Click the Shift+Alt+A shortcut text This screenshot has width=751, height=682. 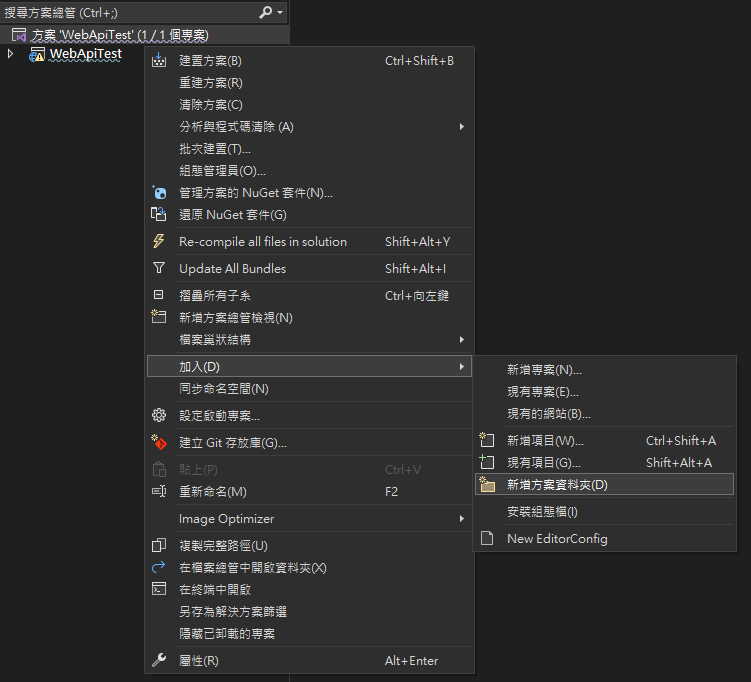[x=679, y=462]
